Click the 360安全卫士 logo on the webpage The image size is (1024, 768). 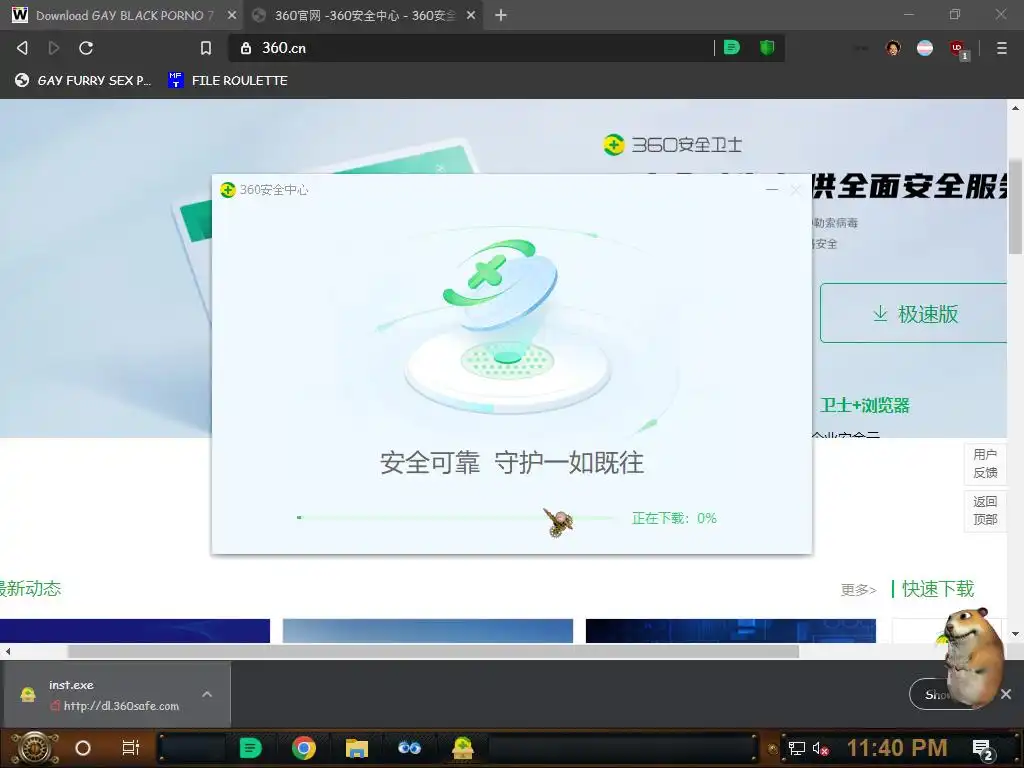coord(672,144)
